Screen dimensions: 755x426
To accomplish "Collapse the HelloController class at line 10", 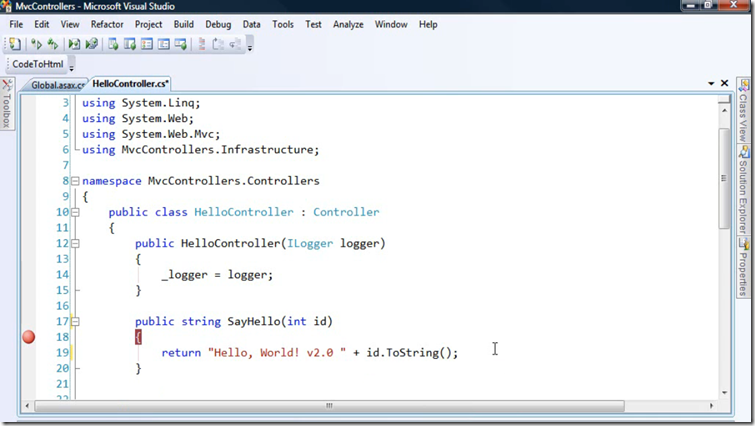I will [75, 212].
